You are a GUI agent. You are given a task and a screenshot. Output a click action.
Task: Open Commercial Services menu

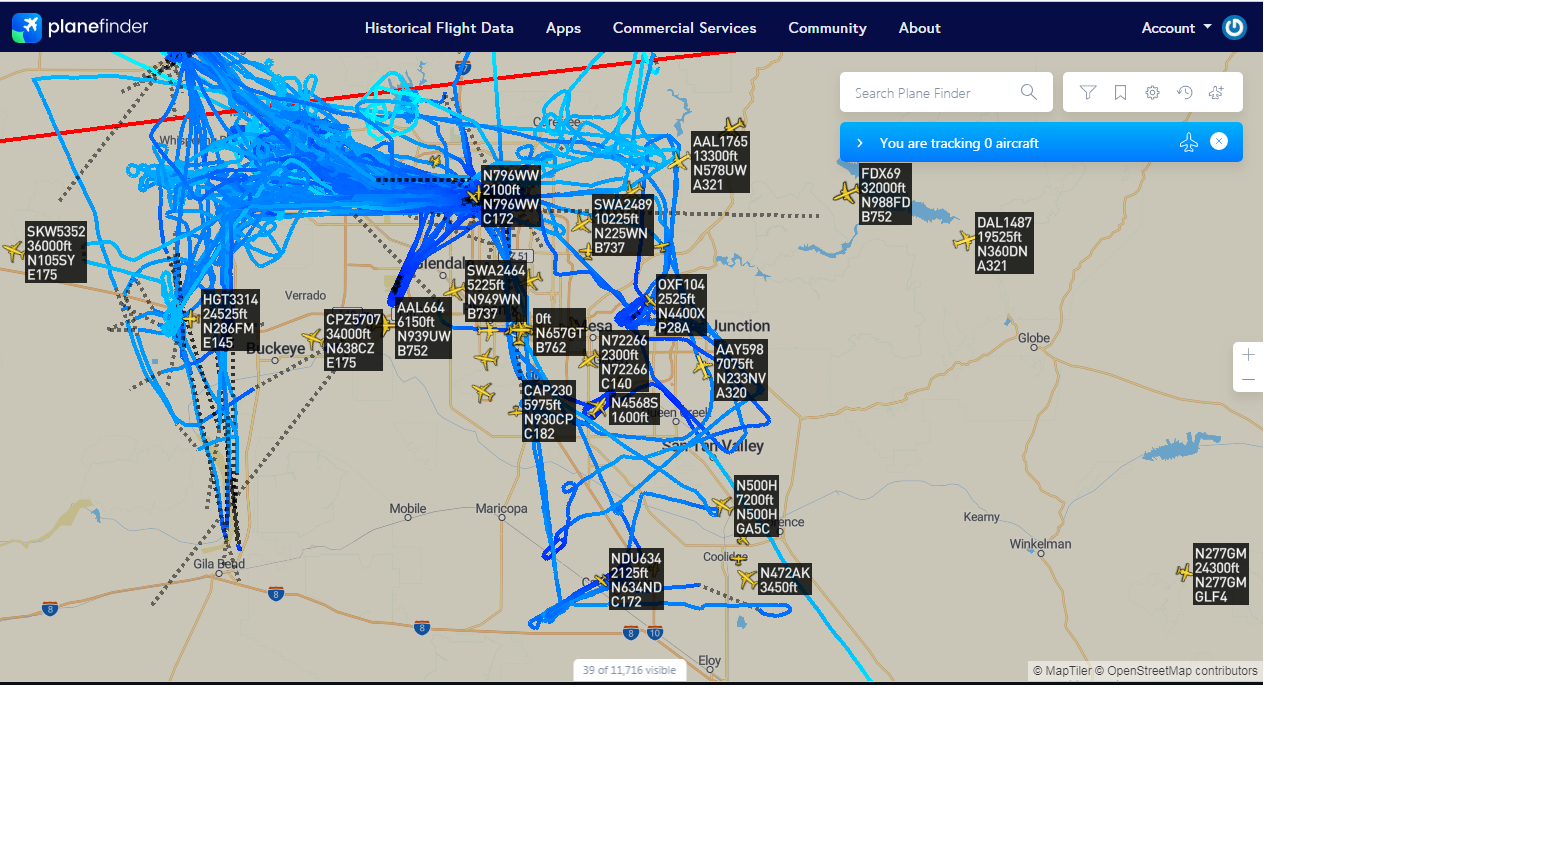pyautogui.click(x=684, y=28)
